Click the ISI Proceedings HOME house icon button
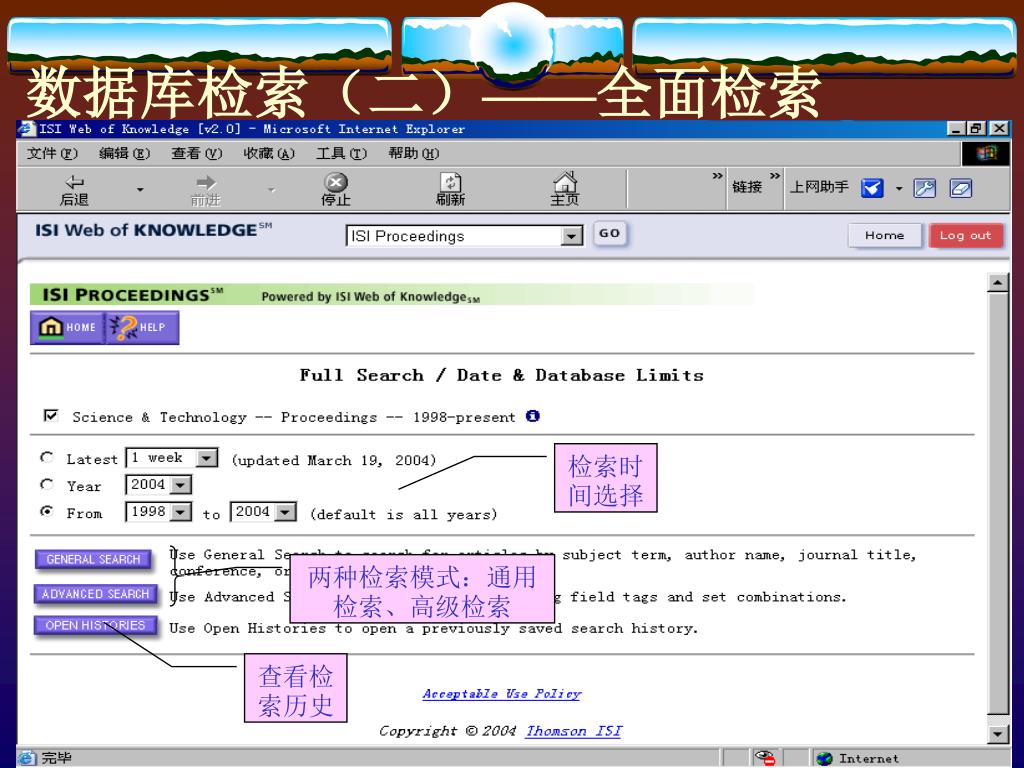Image resolution: width=1024 pixels, height=768 pixels. pos(67,327)
